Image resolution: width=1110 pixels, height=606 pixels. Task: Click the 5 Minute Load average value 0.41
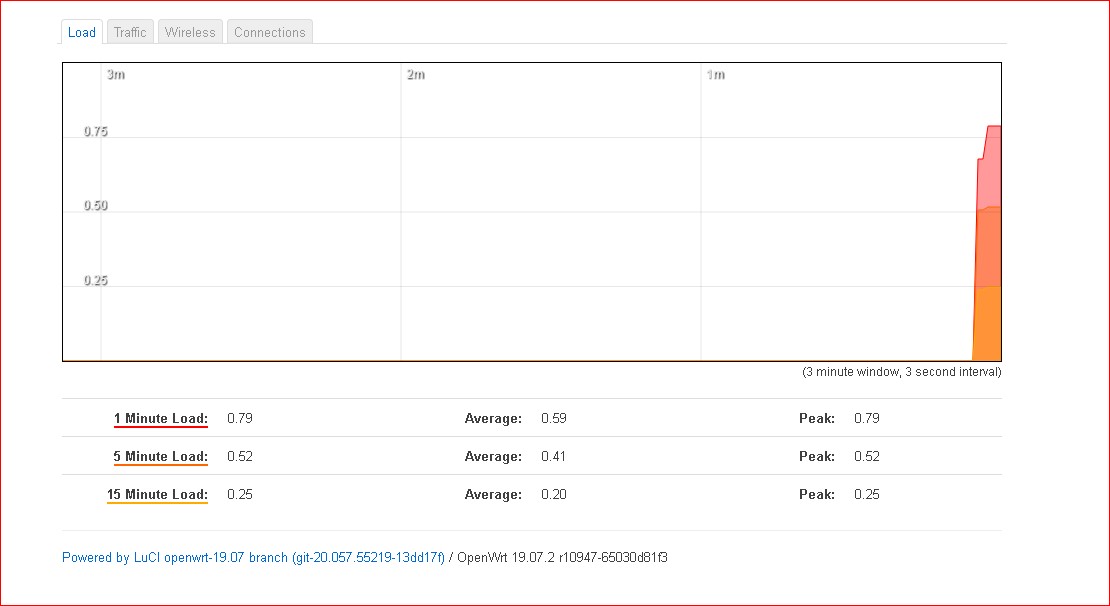coord(554,456)
